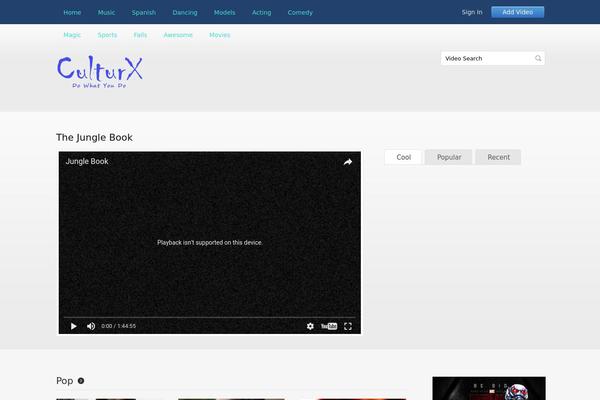Viewport: 600px width, 400px height.
Task: Open the Acting category
Action: (x=261, y=13)
